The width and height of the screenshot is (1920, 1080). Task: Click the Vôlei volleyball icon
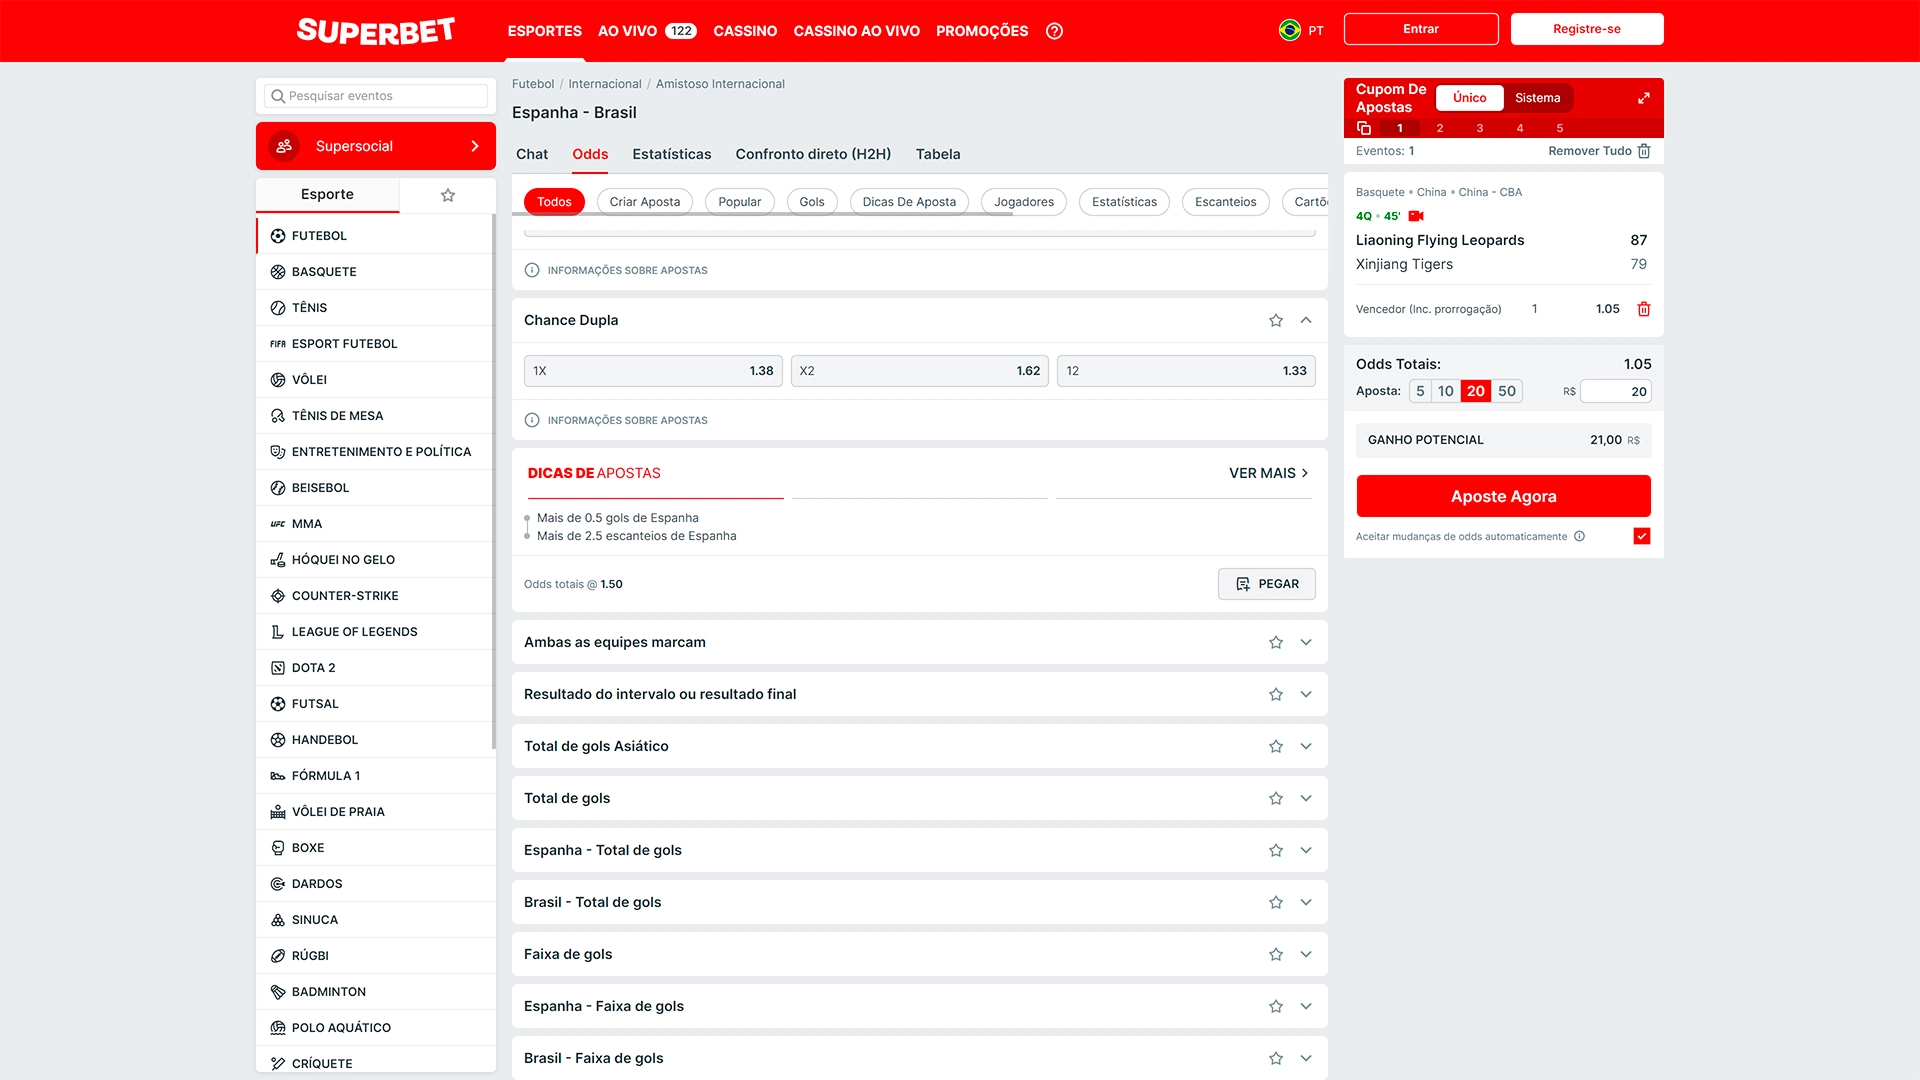click(x=278, y=380)
